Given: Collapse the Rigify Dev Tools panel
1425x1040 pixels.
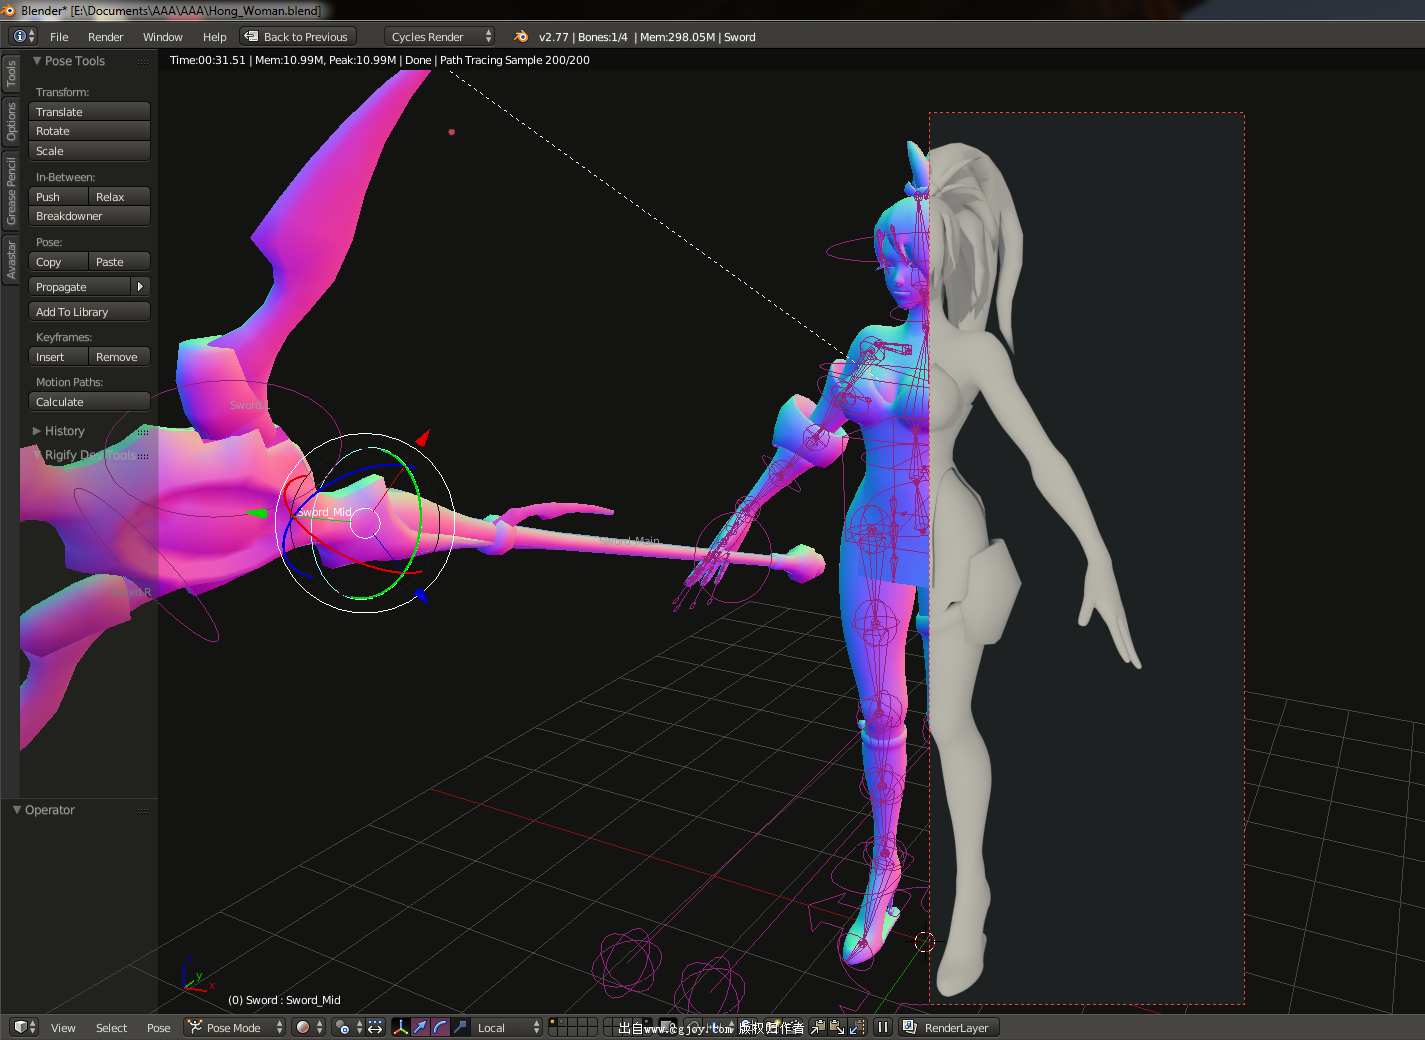Looking at the screenshot, I should 37,455.
